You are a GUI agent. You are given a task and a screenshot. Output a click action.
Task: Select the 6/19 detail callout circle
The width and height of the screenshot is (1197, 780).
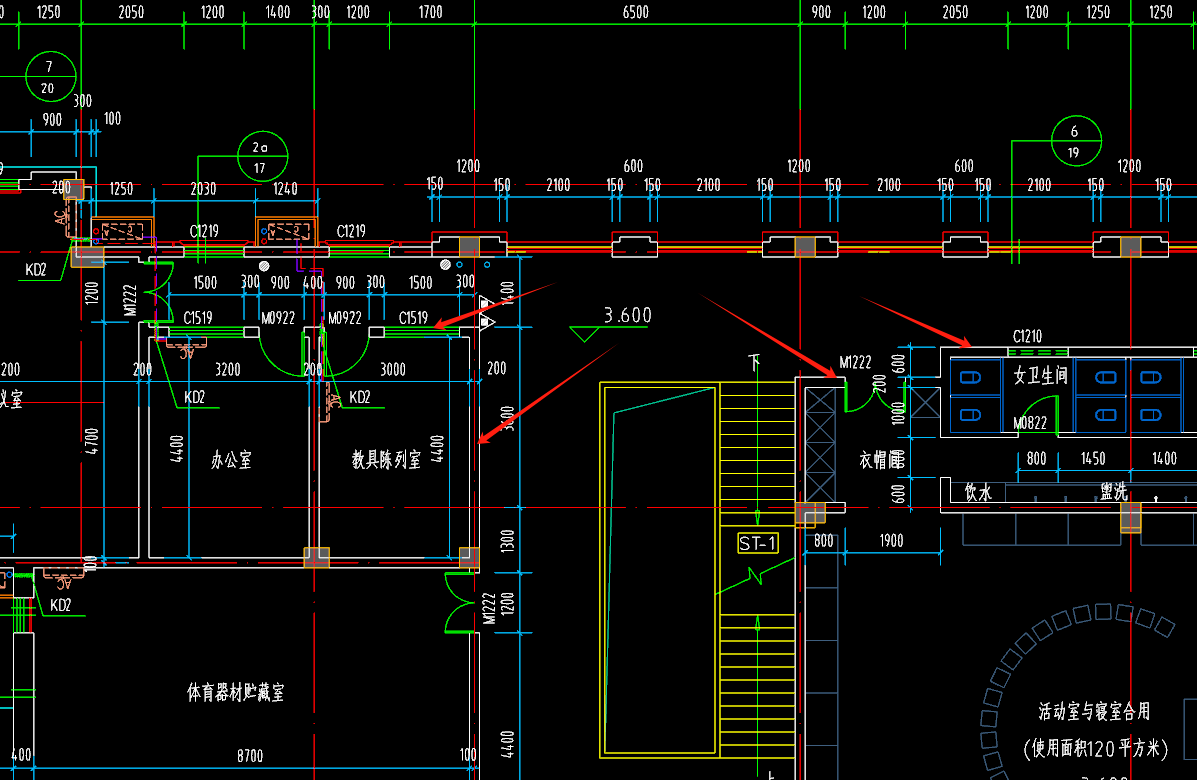(1076, 141)
